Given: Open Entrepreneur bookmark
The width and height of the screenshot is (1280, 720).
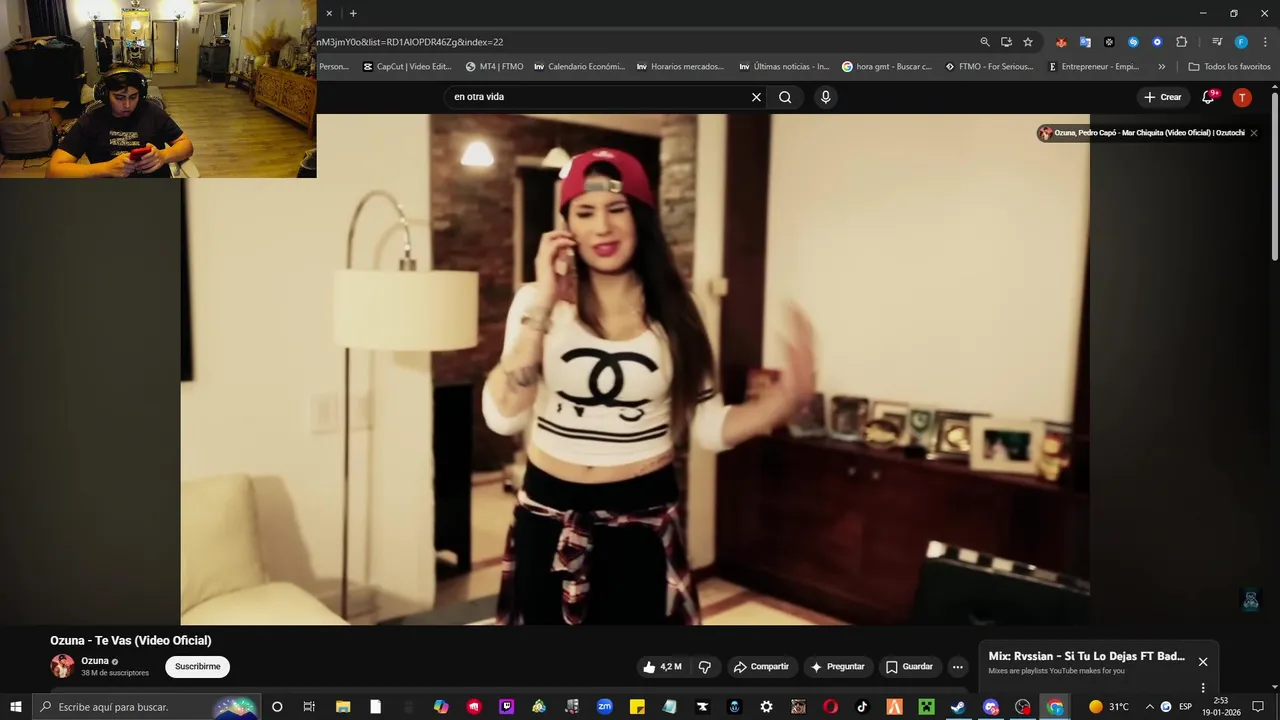Looking at the screenshot, I should tap(1093, 67).
